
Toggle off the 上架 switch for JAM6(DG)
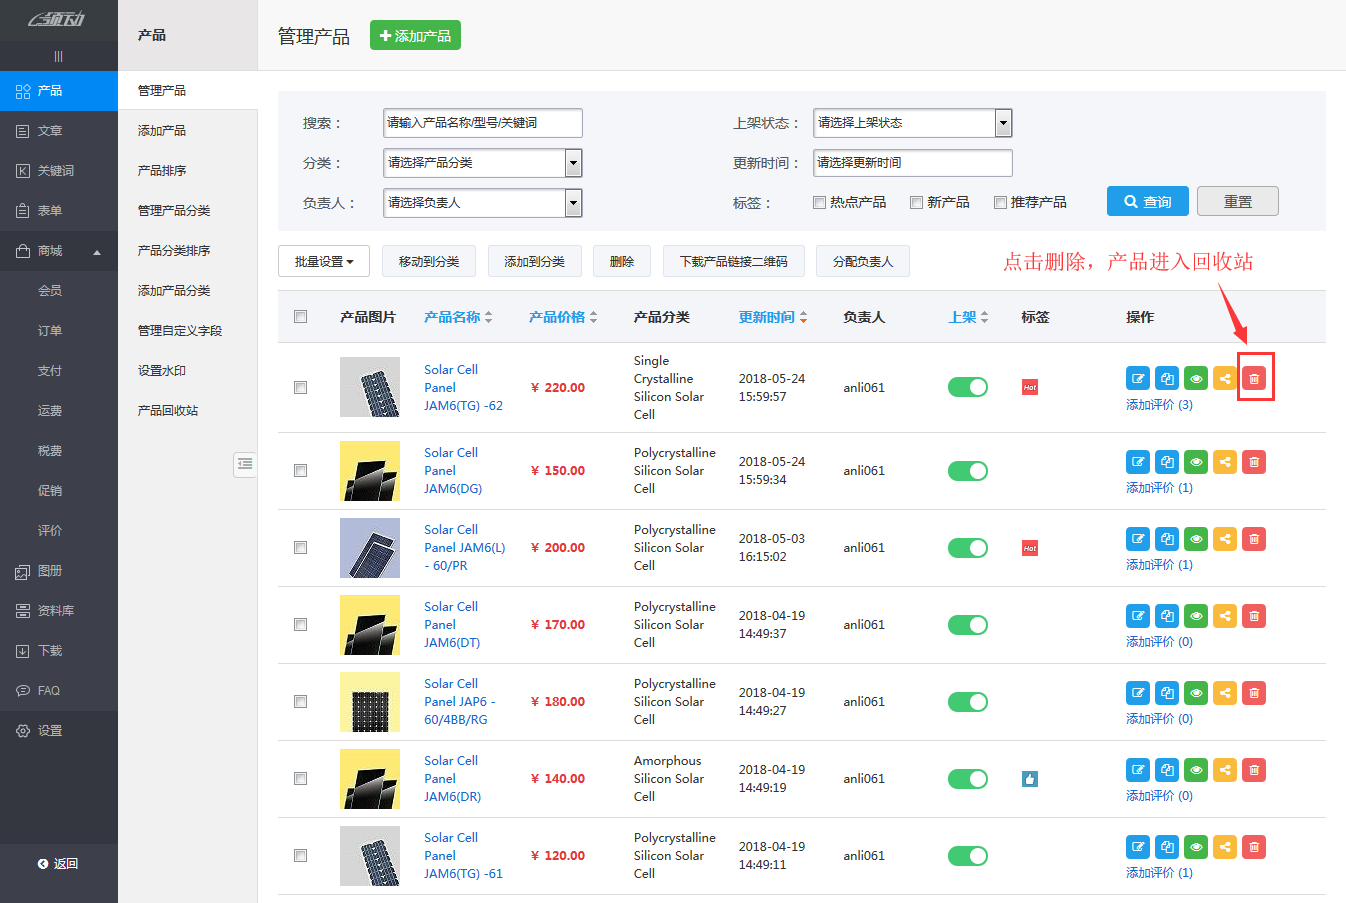pos(967,470)
